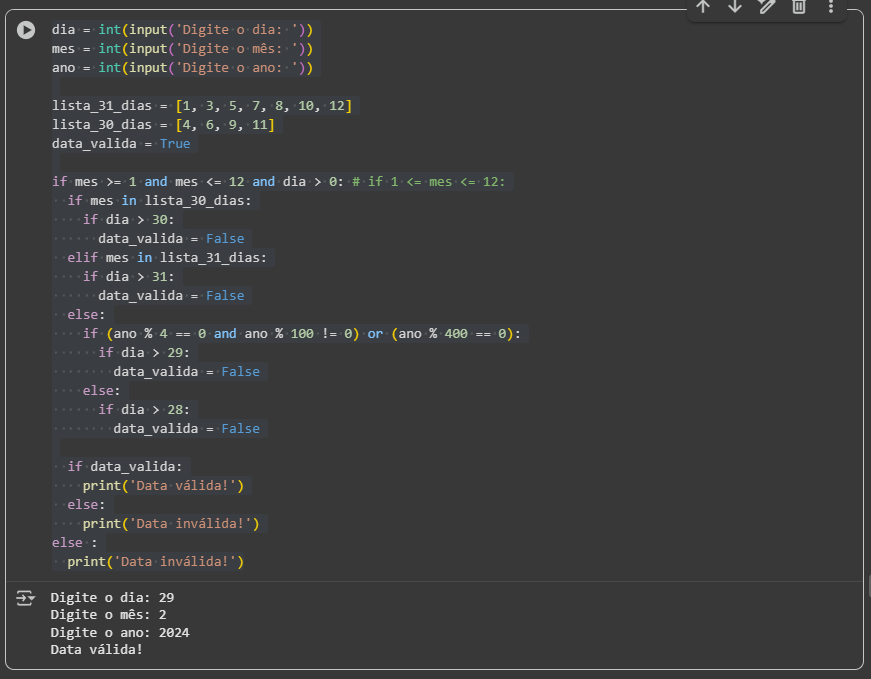Click the print('Data válida!') statement
Viewport: 871px width, 679px height.
(x=163, y=486)
